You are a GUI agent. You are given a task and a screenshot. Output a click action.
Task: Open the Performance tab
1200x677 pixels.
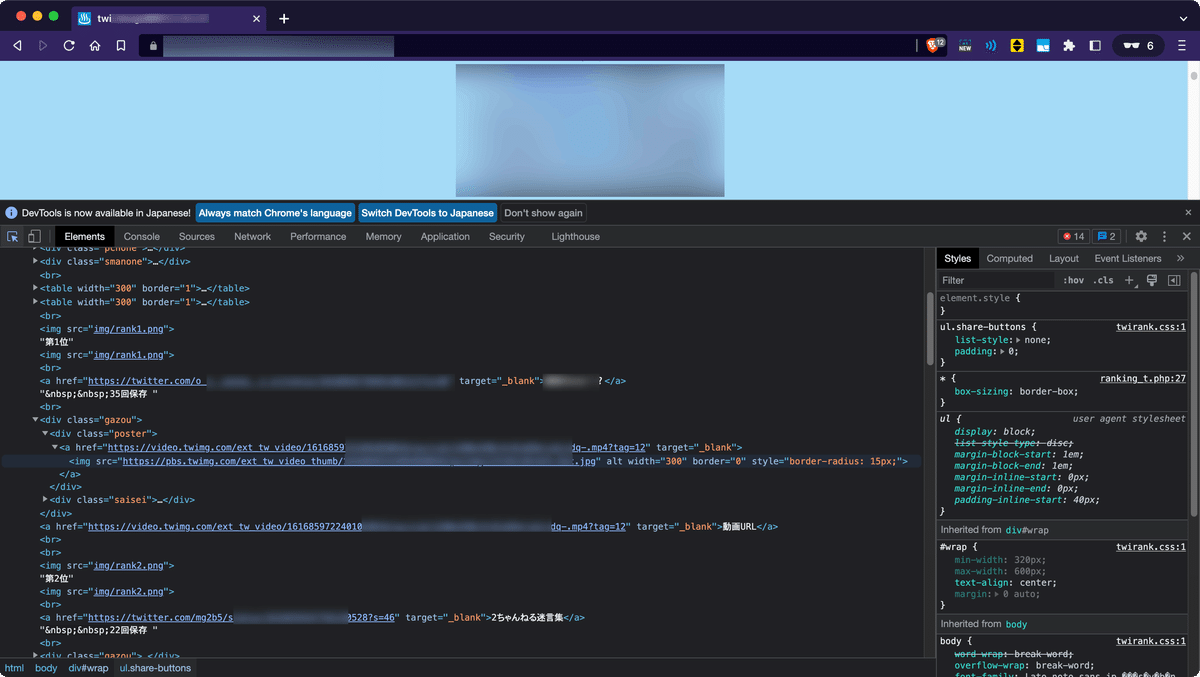coord(318,237)
